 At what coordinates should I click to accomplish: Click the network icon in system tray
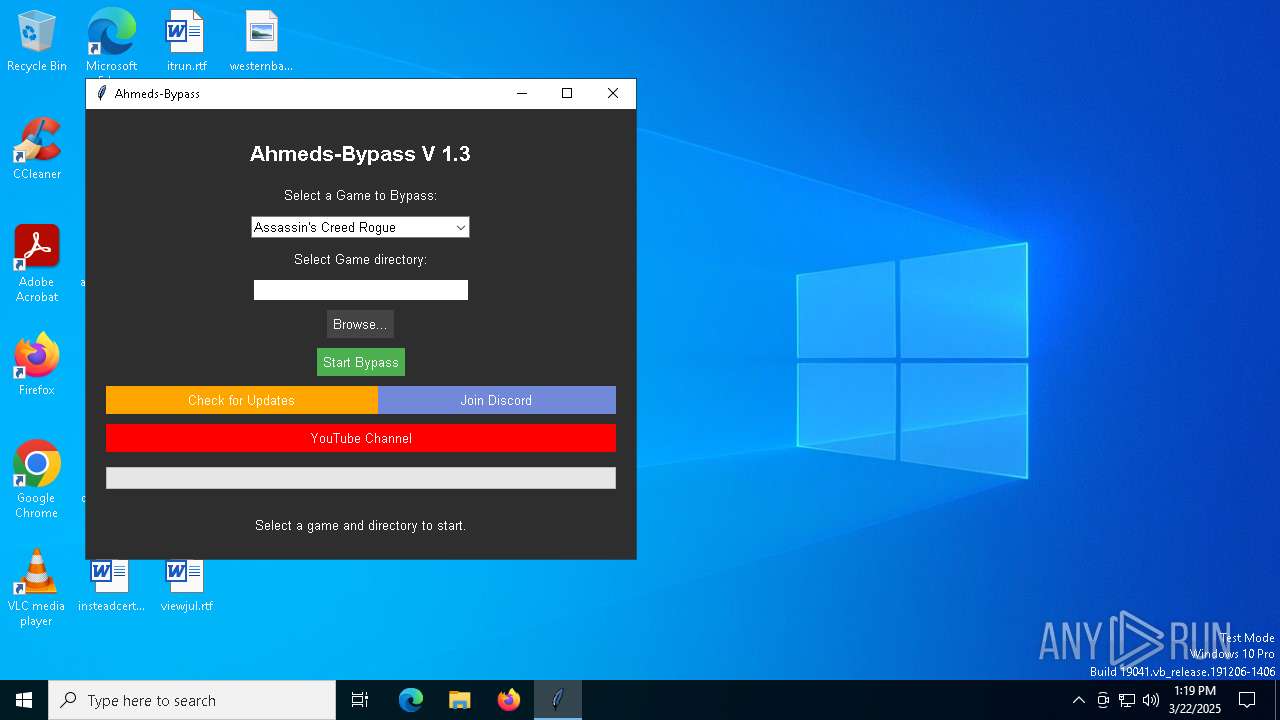click(x=1127, y=700)
